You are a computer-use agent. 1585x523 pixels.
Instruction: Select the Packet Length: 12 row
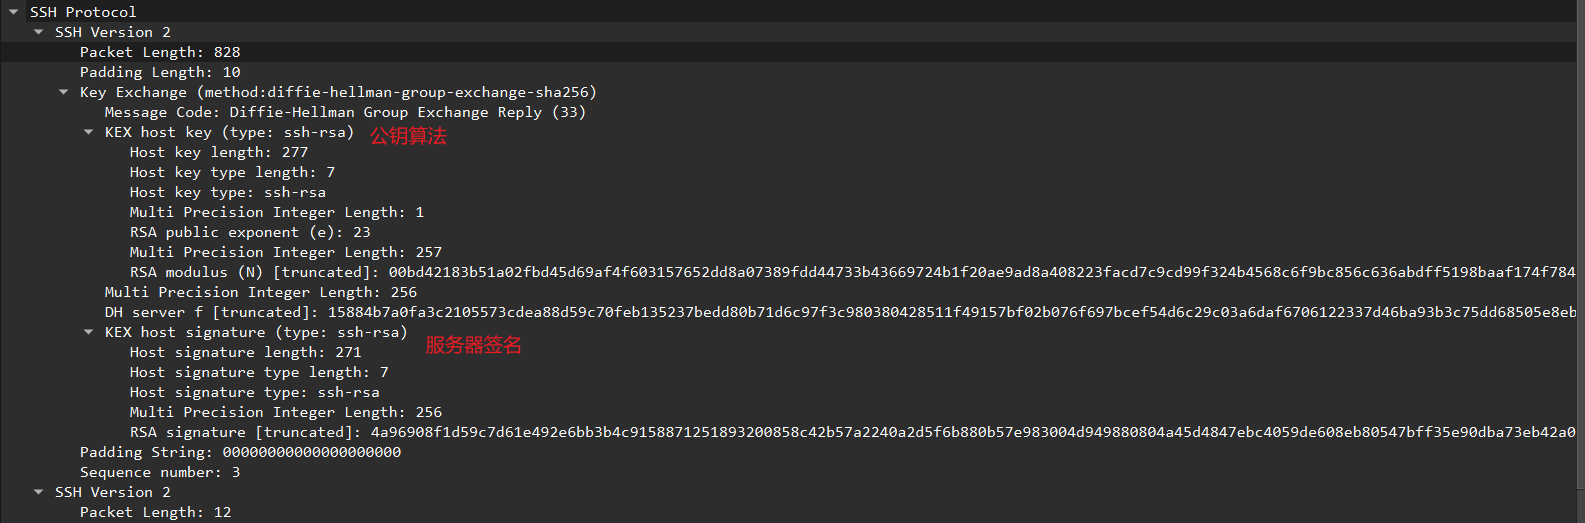coord(155,512)
